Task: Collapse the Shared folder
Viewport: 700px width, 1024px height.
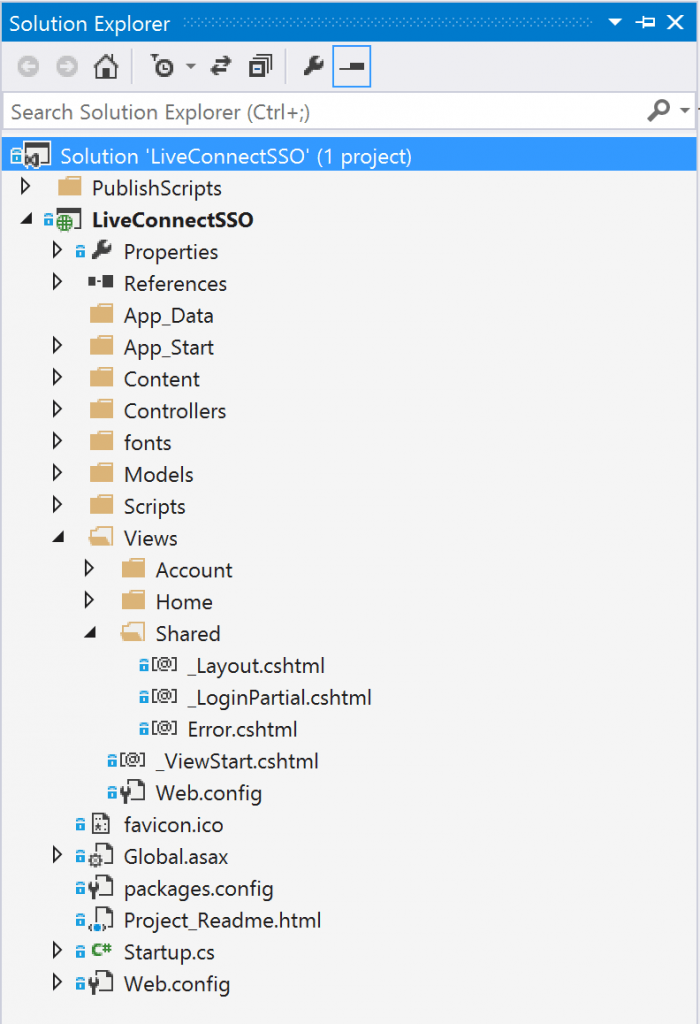Action: tap(90, 632)
